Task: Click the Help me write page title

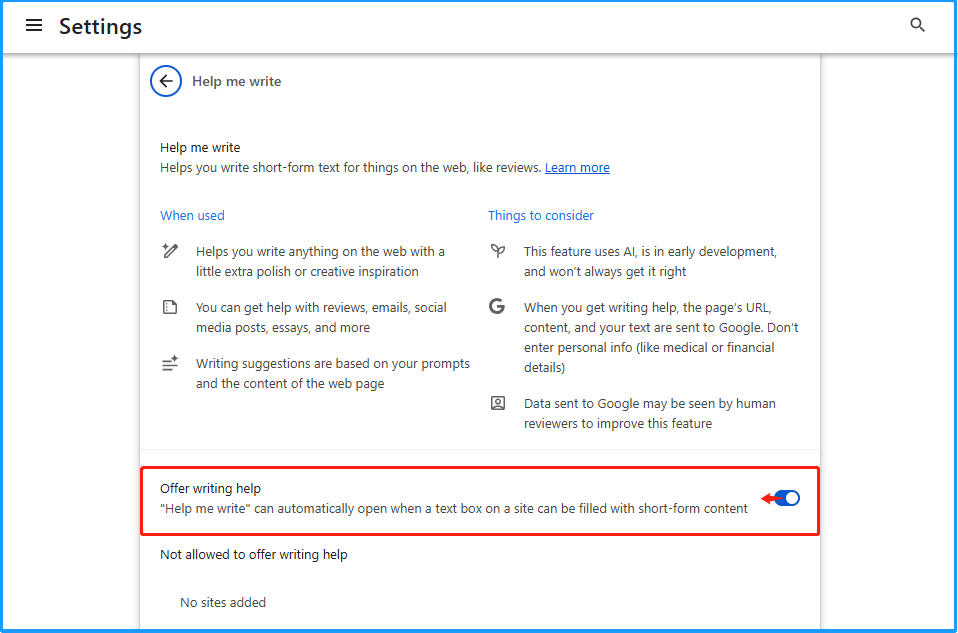Action: [238, 81]
